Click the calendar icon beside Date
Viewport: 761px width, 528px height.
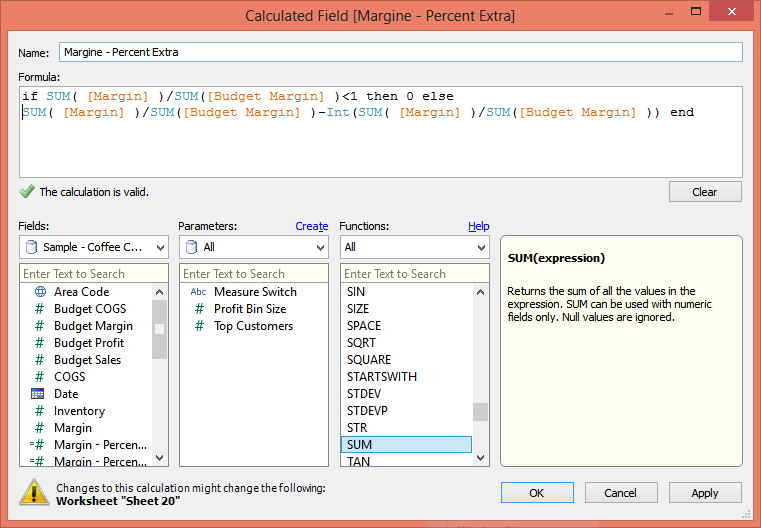click(x=37, y=394)
